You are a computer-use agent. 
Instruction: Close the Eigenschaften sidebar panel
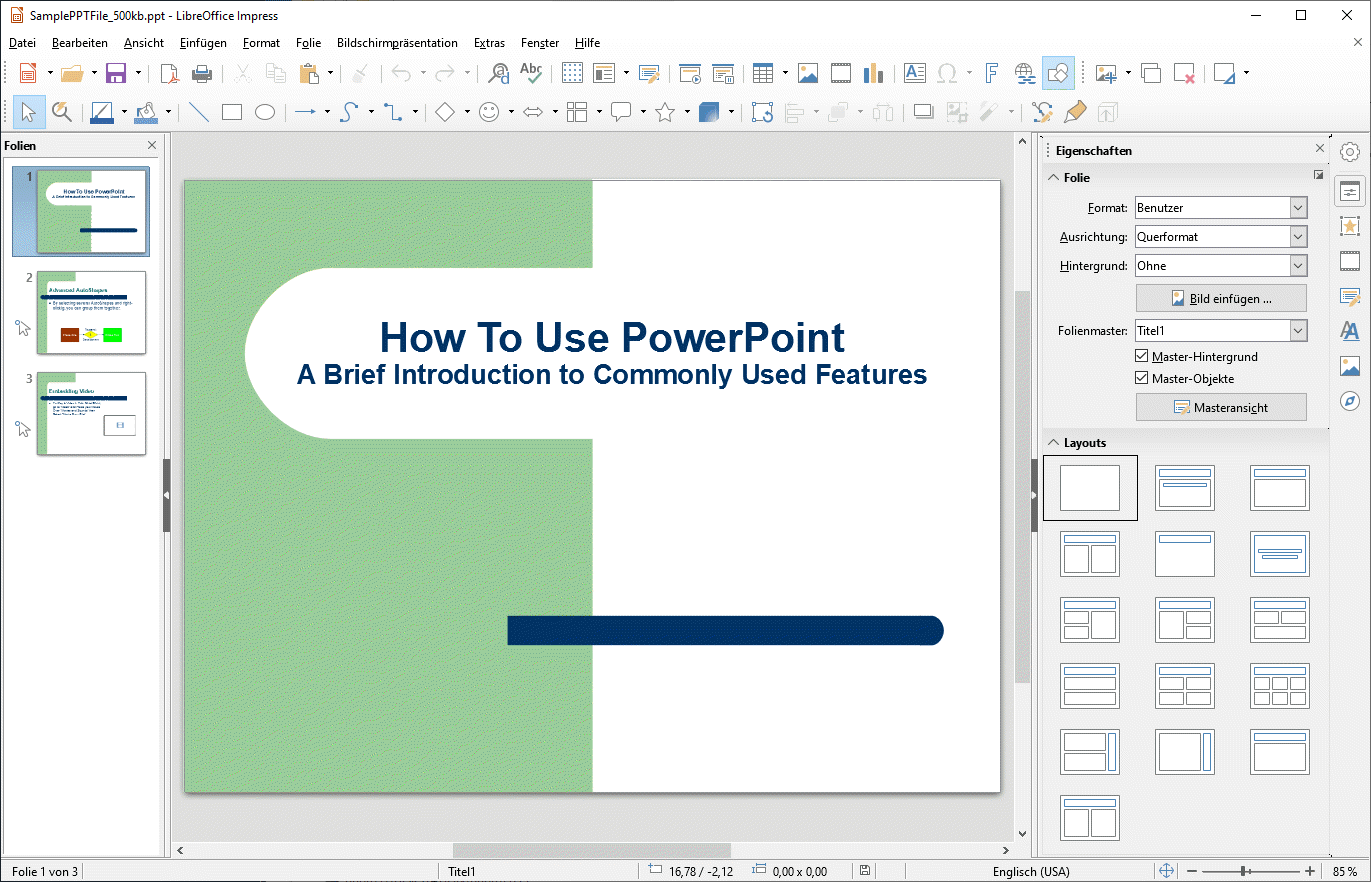1320,149
